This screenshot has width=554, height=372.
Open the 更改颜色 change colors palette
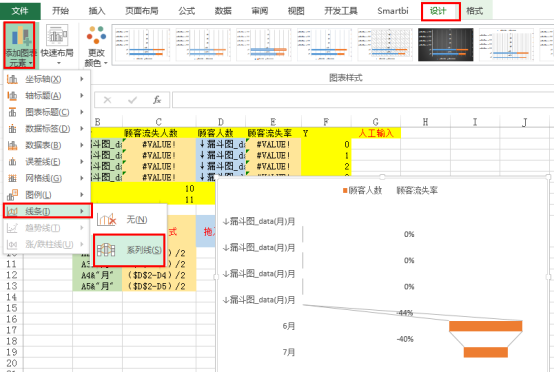pyautogui.click(x=96, y=46)
